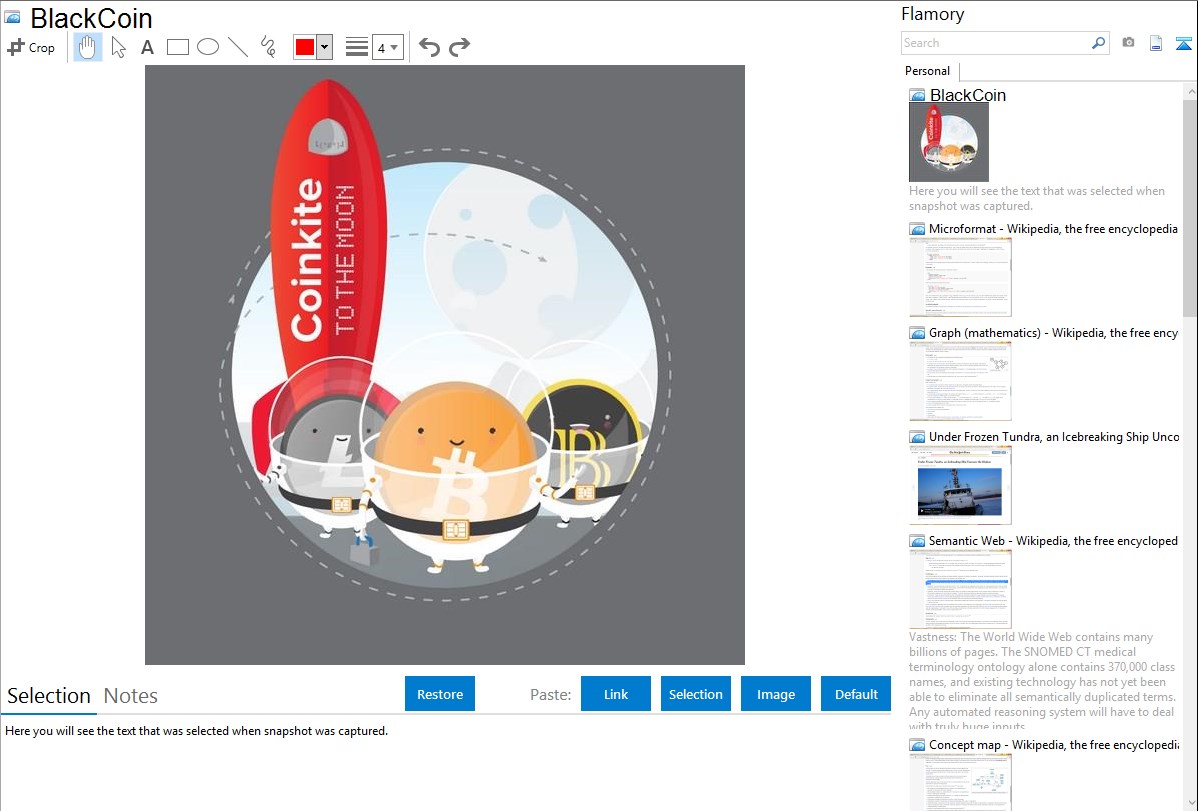
Task: Open the Under Frozen Tundra snapshot thumbnail
Action: tap(960, 485)
